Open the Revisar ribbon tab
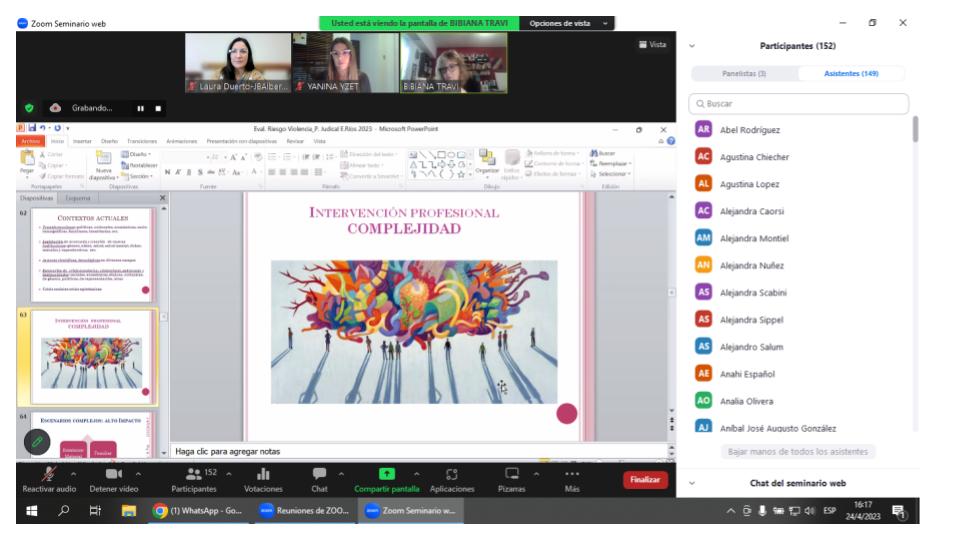The width and height of the screenshot is (960, 540). 295,141
